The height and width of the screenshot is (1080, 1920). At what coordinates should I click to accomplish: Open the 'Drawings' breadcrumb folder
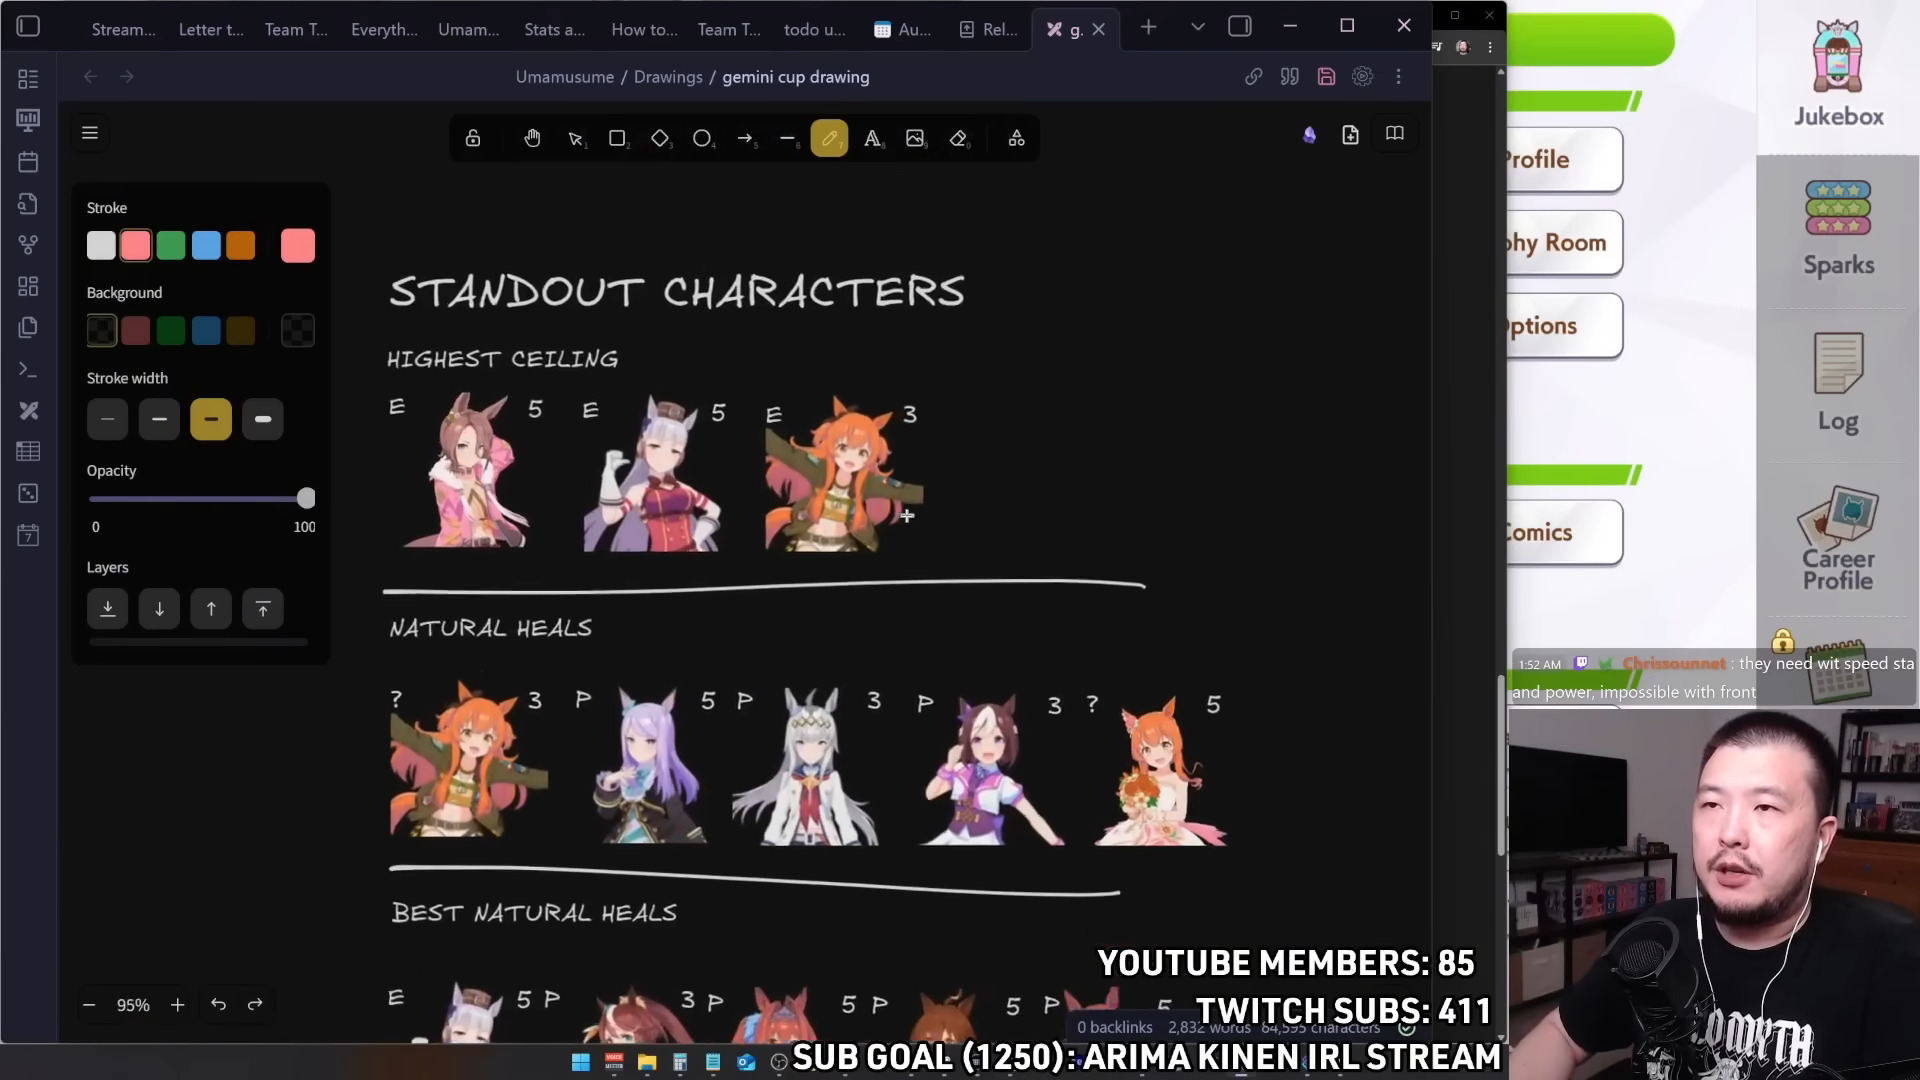(668, 77)
